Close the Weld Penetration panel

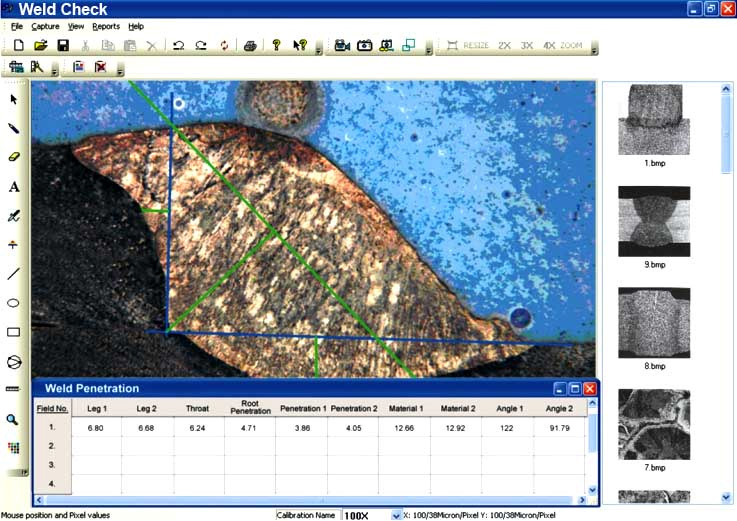(x=590, y=388)
